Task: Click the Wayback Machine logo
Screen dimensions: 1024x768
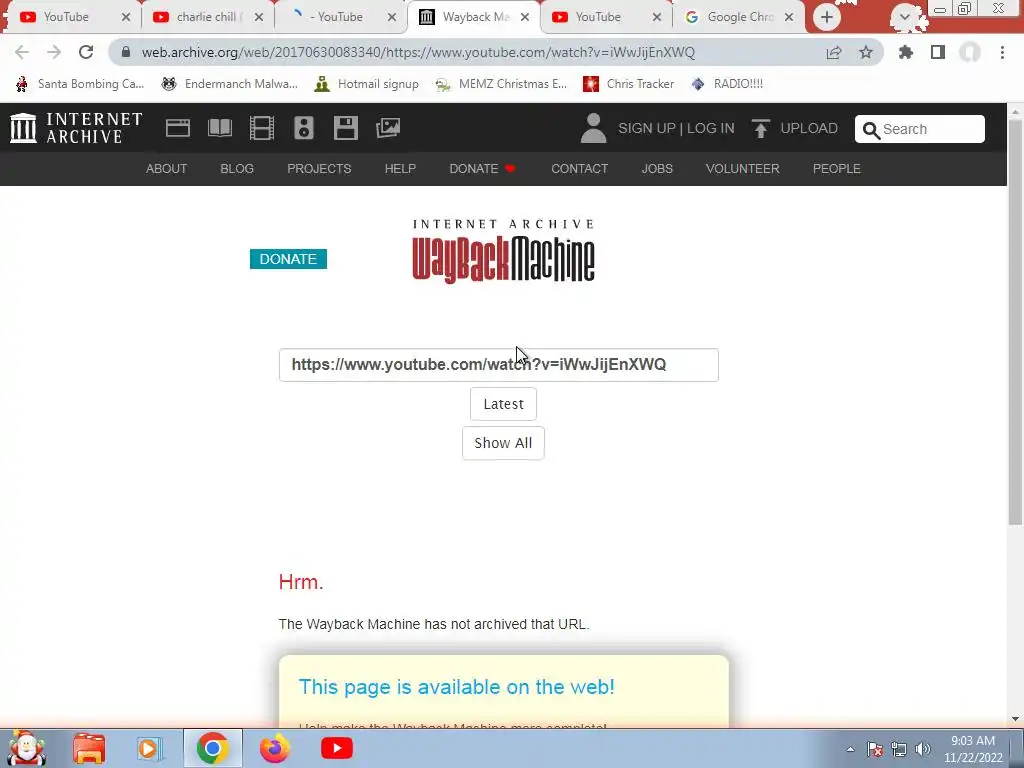Action: (504, 251)
